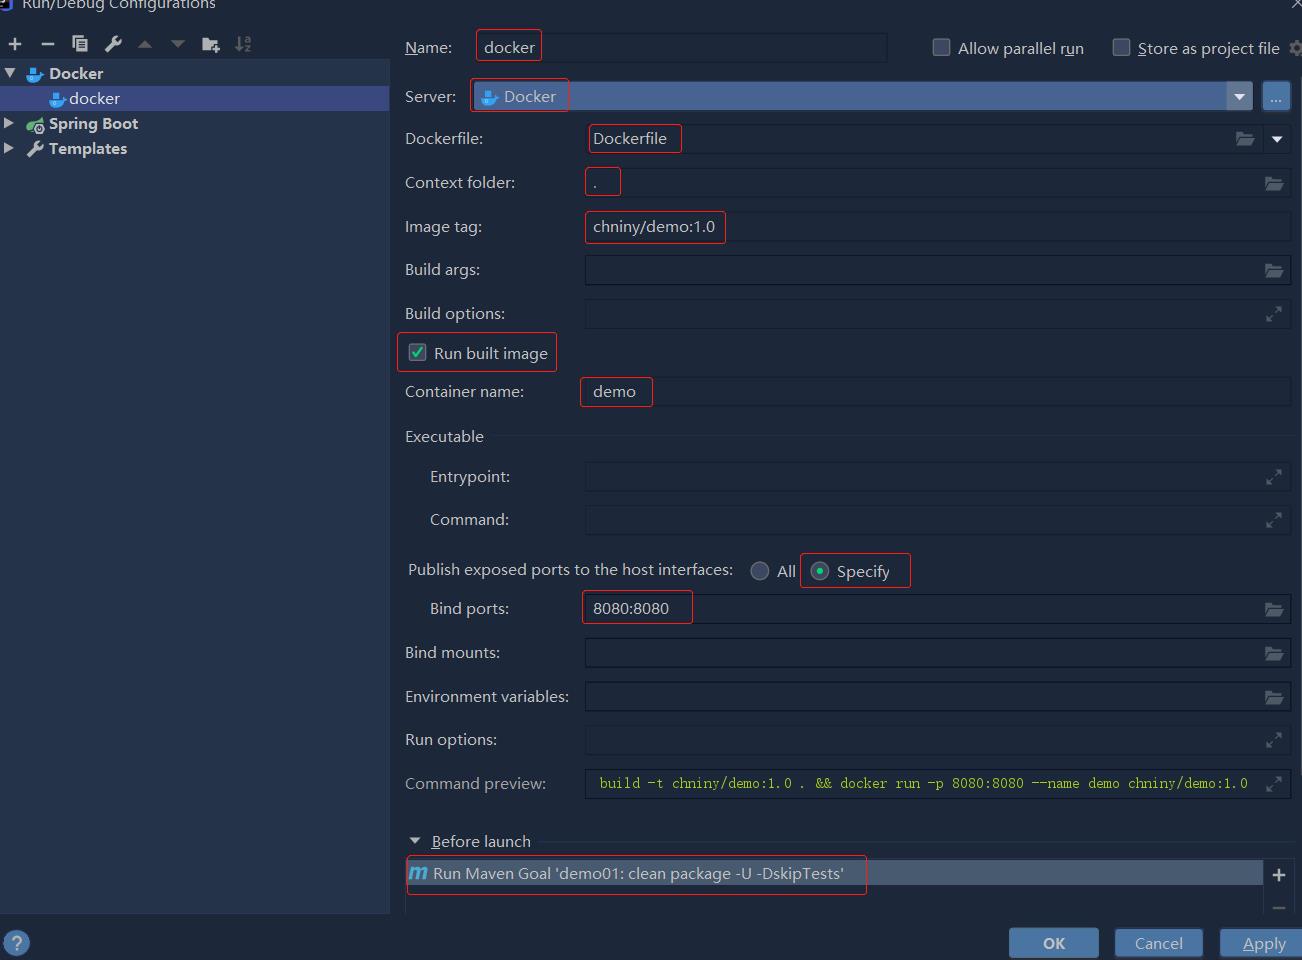This screenshot has height=960, width=1302.
Task: Open Environment variables editor icon
Action: [1274, 697]
